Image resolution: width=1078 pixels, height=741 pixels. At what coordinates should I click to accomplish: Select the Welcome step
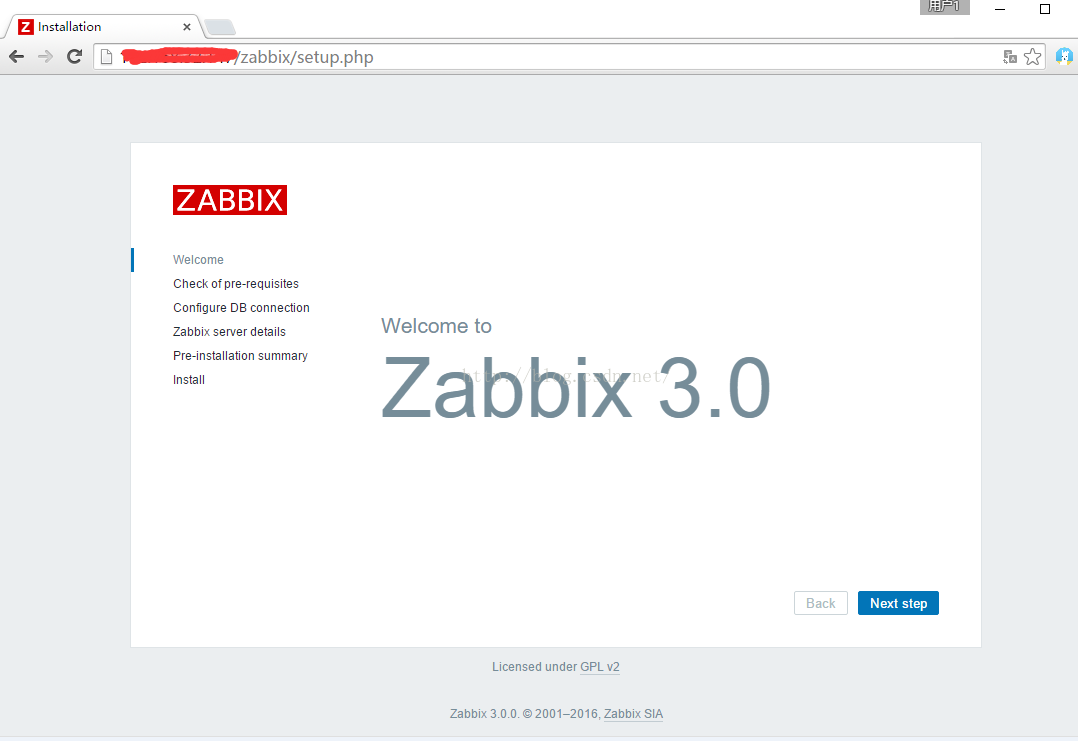[198, 260]
